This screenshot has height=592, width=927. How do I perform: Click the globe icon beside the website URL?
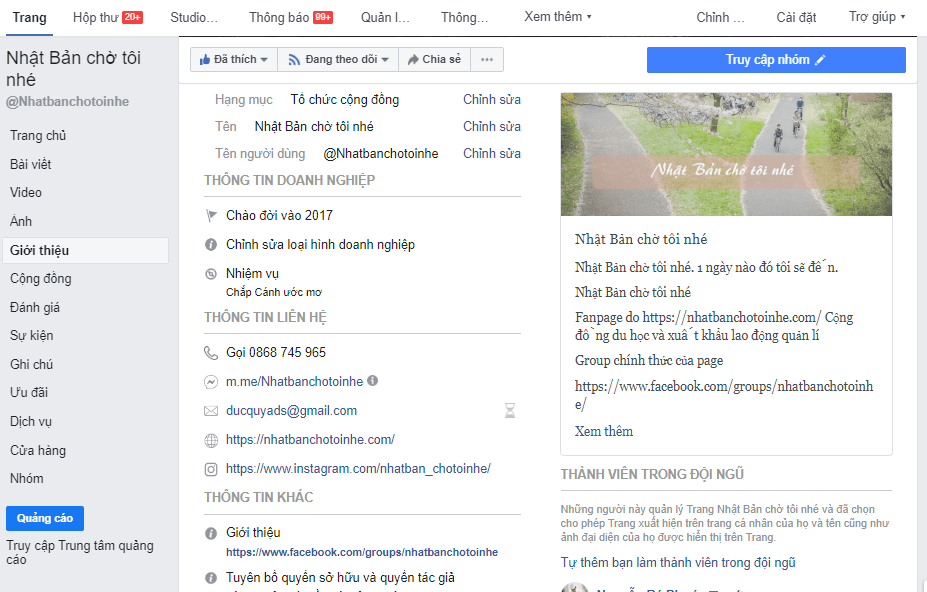point(211,440)
